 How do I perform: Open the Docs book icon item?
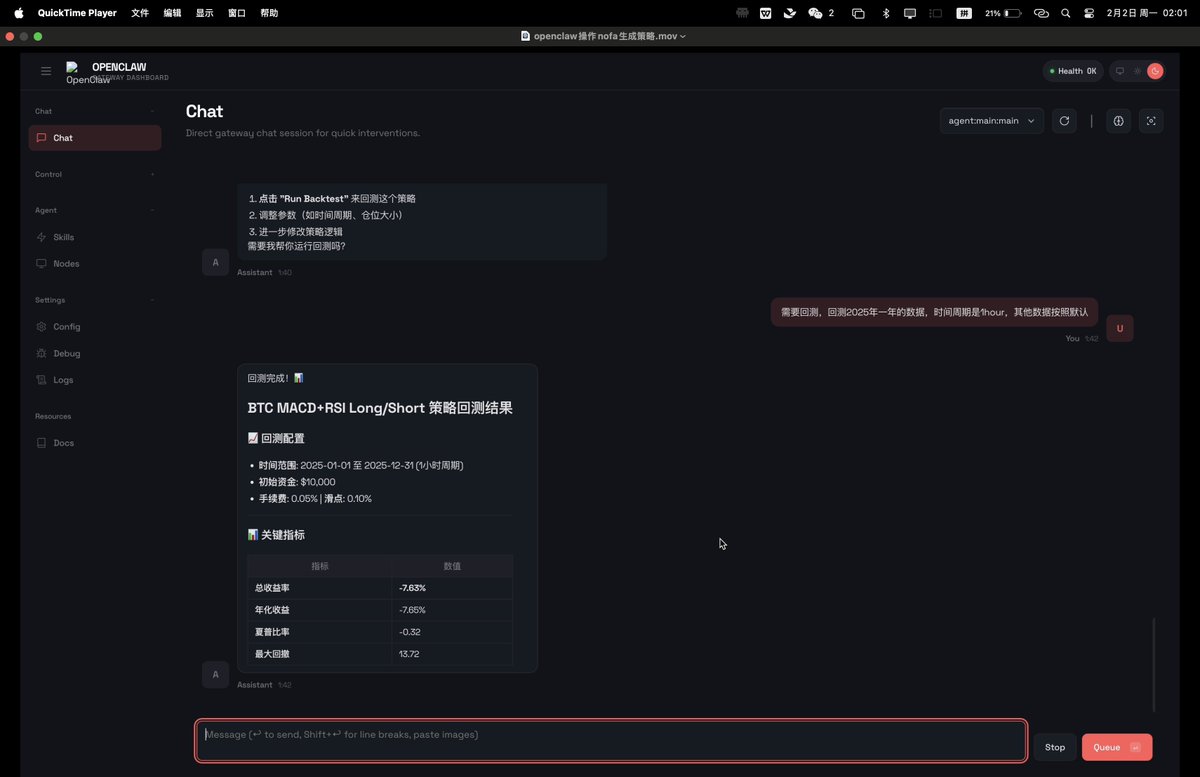pyautogui.click(x=95, y=443)
